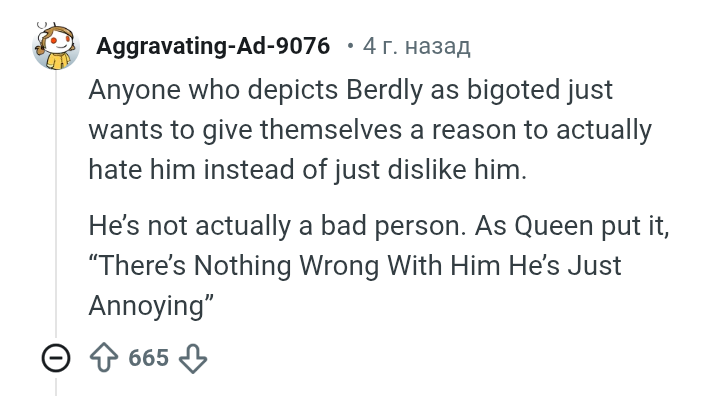Upvote the comment by Aggravating-Ad-9076
This screenshot has height=396, width=720.
point(103,358)
